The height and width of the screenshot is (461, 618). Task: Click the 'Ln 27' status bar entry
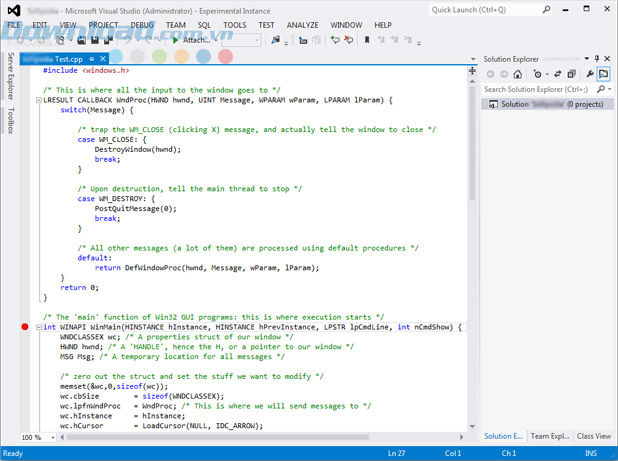click(396, 453)
